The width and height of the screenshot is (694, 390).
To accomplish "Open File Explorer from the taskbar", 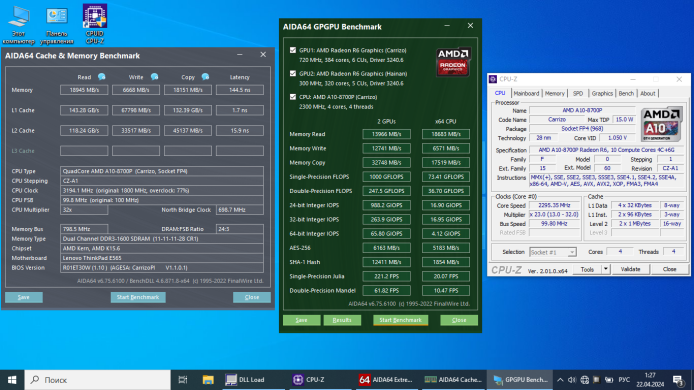I will [208, 380].
